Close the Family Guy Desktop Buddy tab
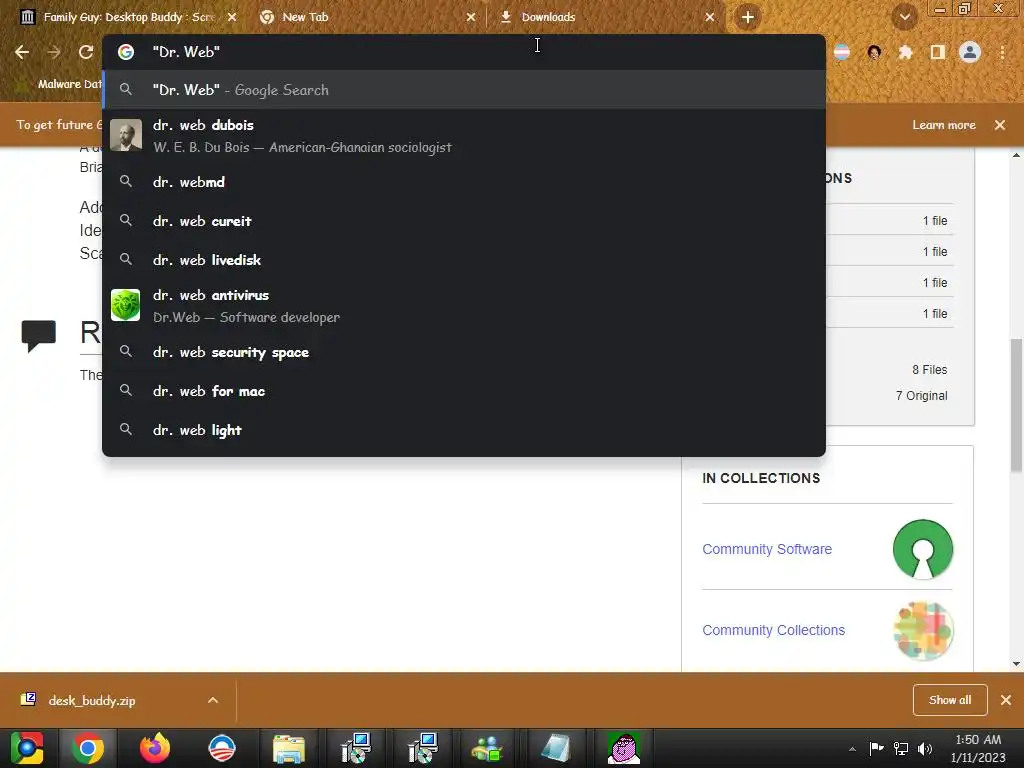This screenshot has height=768, width=1024. 232,18
